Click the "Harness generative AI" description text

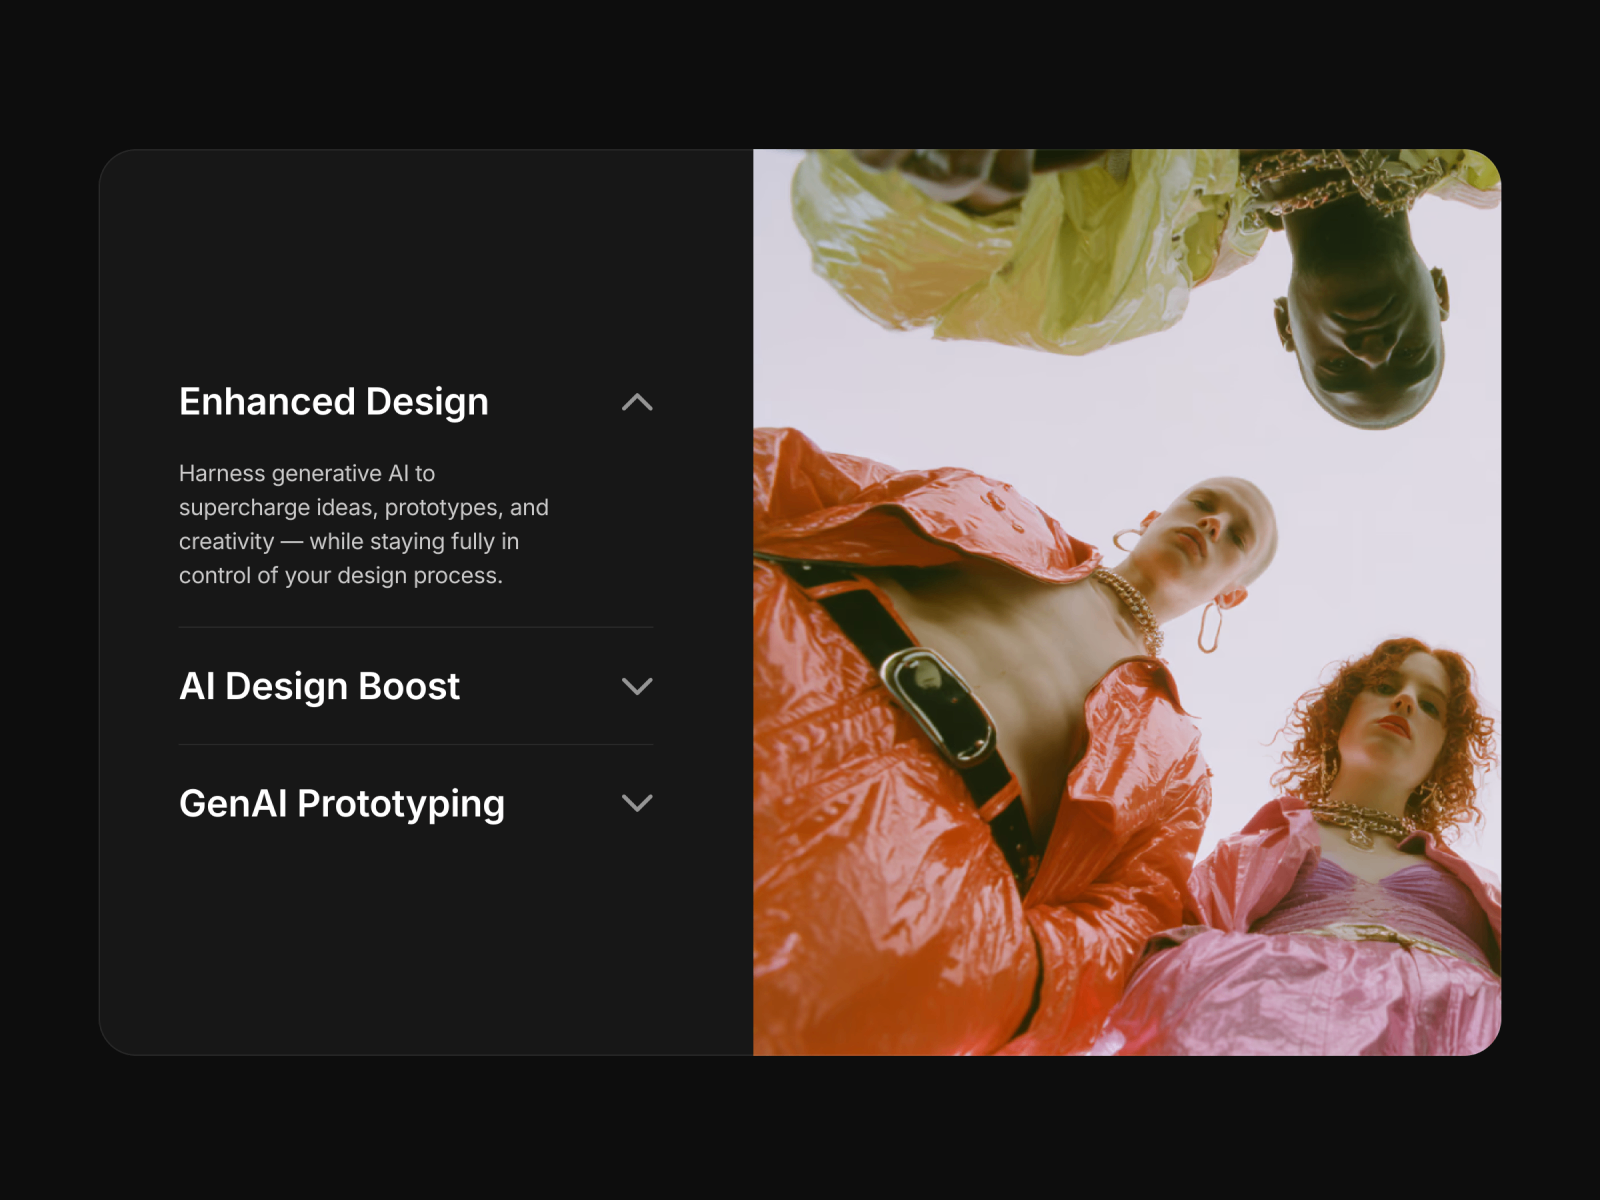click(364, 524)
